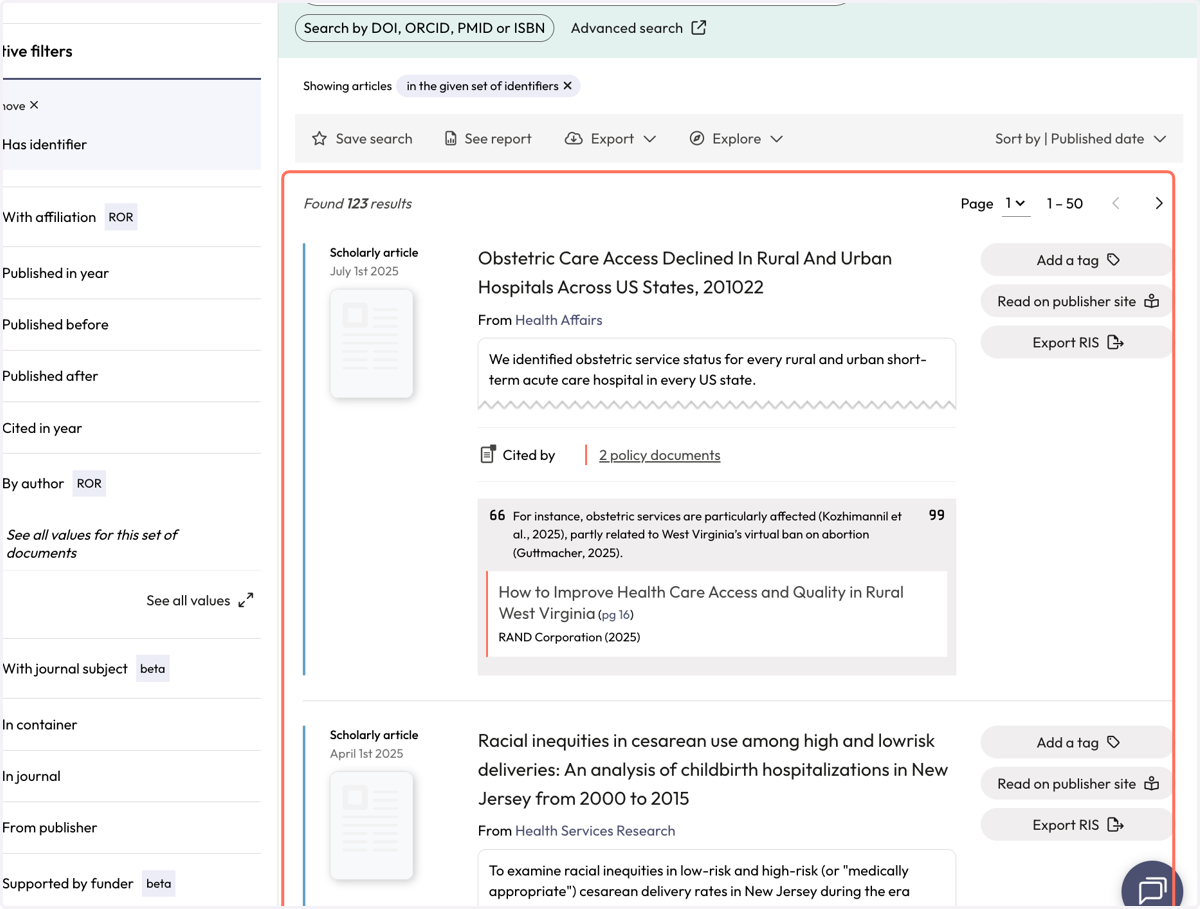1200x909 pixels.
Task: Click the Export cloud download icon
Action: tap(573, 139)
